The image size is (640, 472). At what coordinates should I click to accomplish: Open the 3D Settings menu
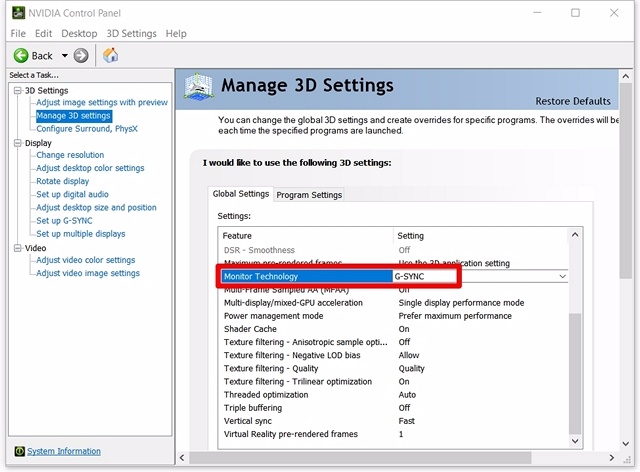131,33
